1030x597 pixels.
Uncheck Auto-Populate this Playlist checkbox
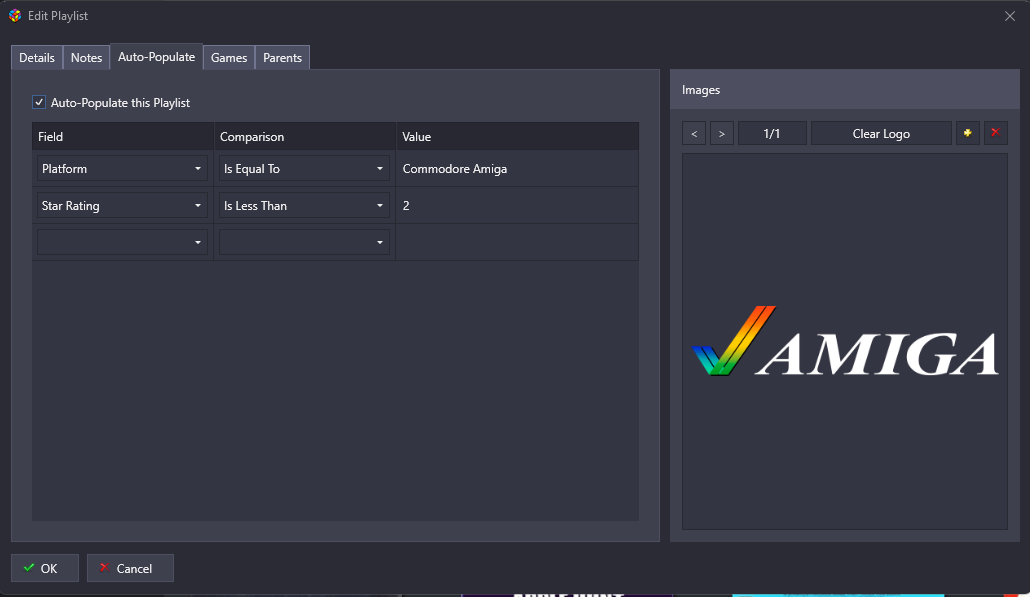(x=39, y=102)
